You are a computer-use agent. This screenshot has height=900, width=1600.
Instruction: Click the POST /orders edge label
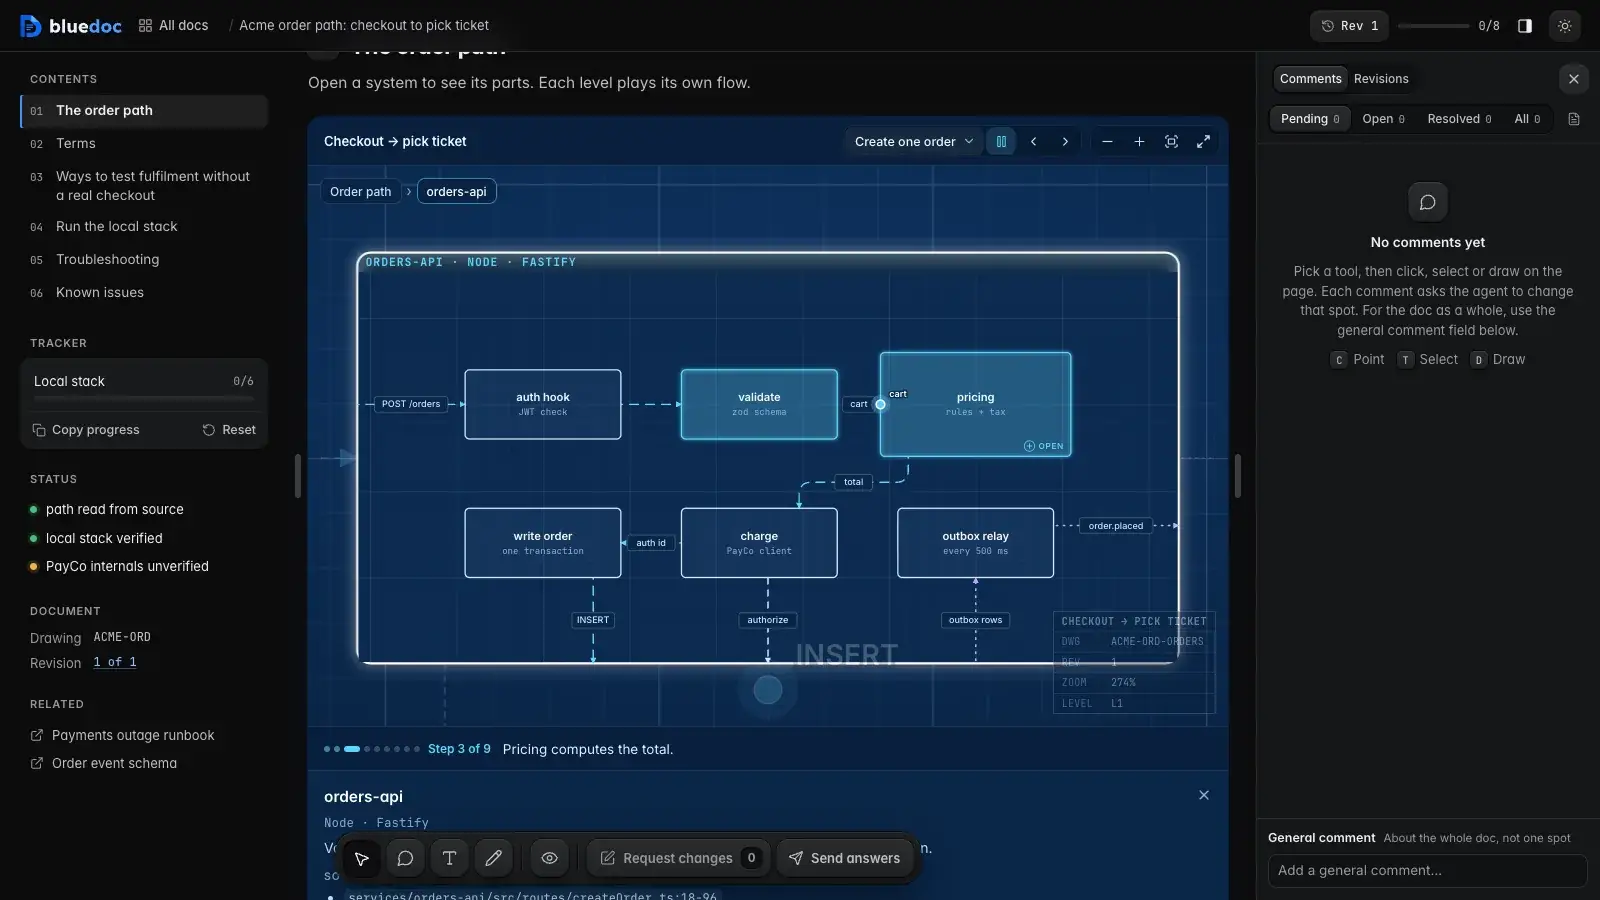tap(411, 404)
